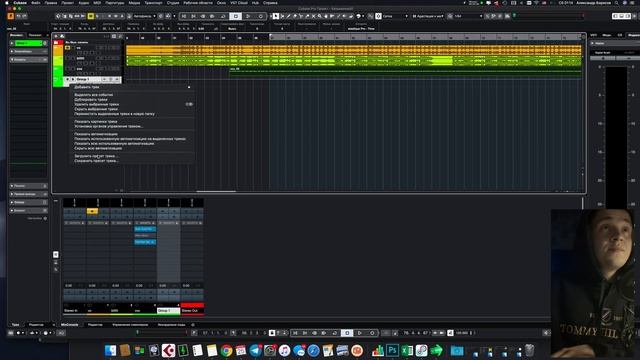Select the Object Selection arrow tool
Viewport: 640px width, 360px height.
click(x=276, y=16)
